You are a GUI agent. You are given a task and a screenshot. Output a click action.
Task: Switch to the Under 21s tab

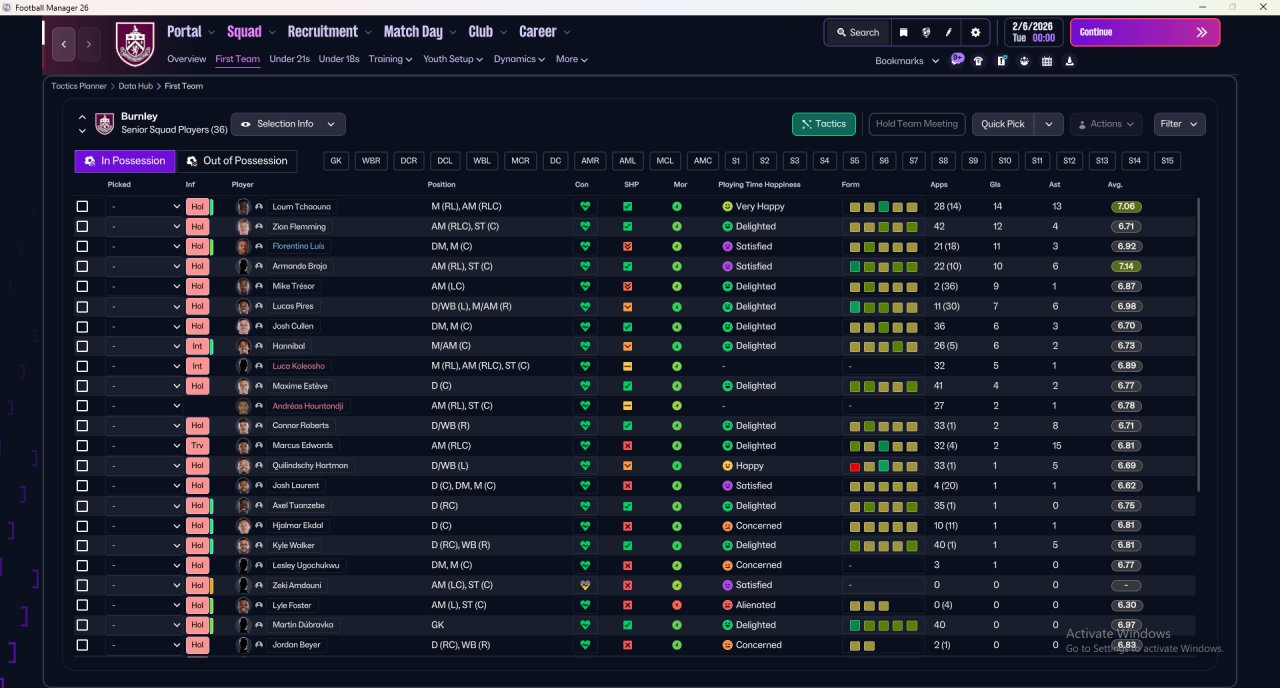pos(289,59)
